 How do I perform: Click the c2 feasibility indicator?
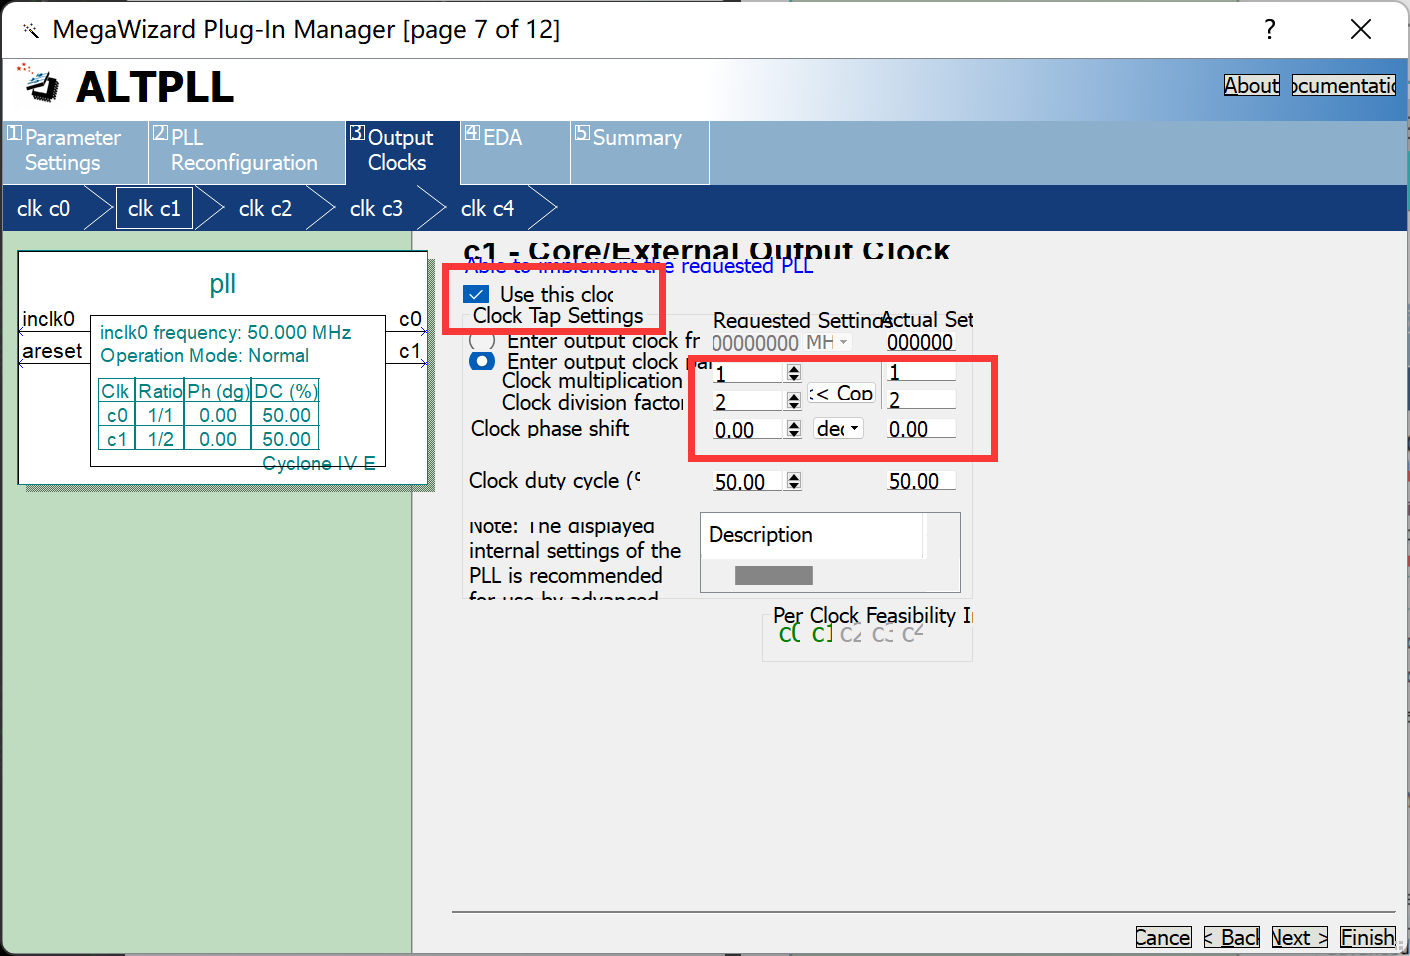pos(851,634)
